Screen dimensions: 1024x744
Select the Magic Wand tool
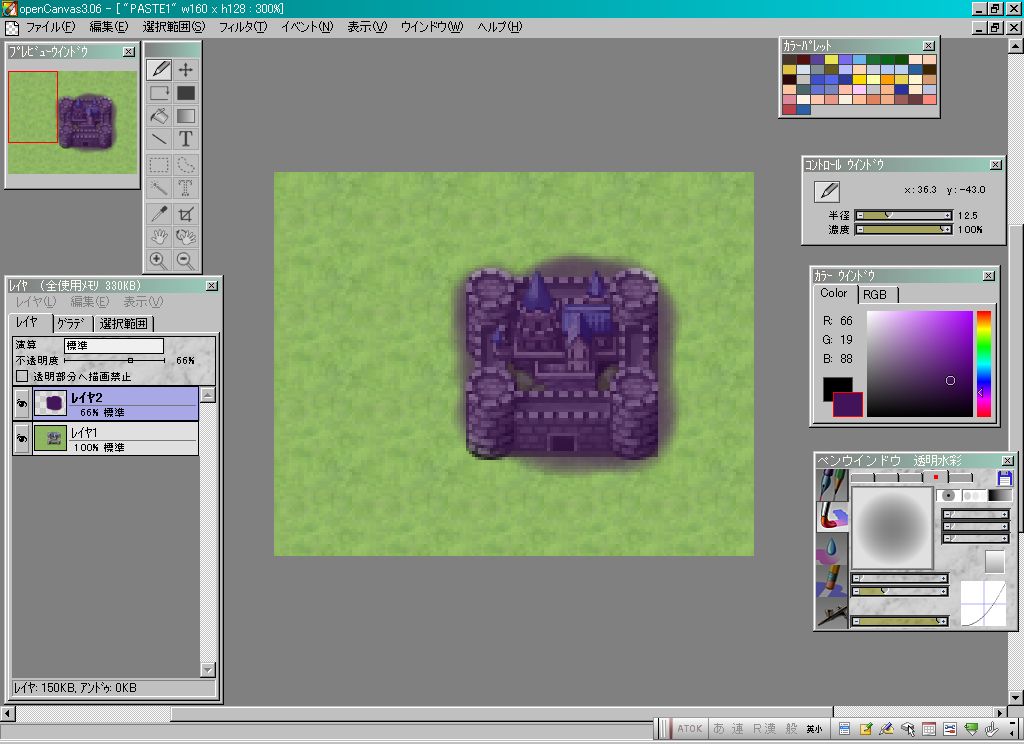tap(159, 188)
